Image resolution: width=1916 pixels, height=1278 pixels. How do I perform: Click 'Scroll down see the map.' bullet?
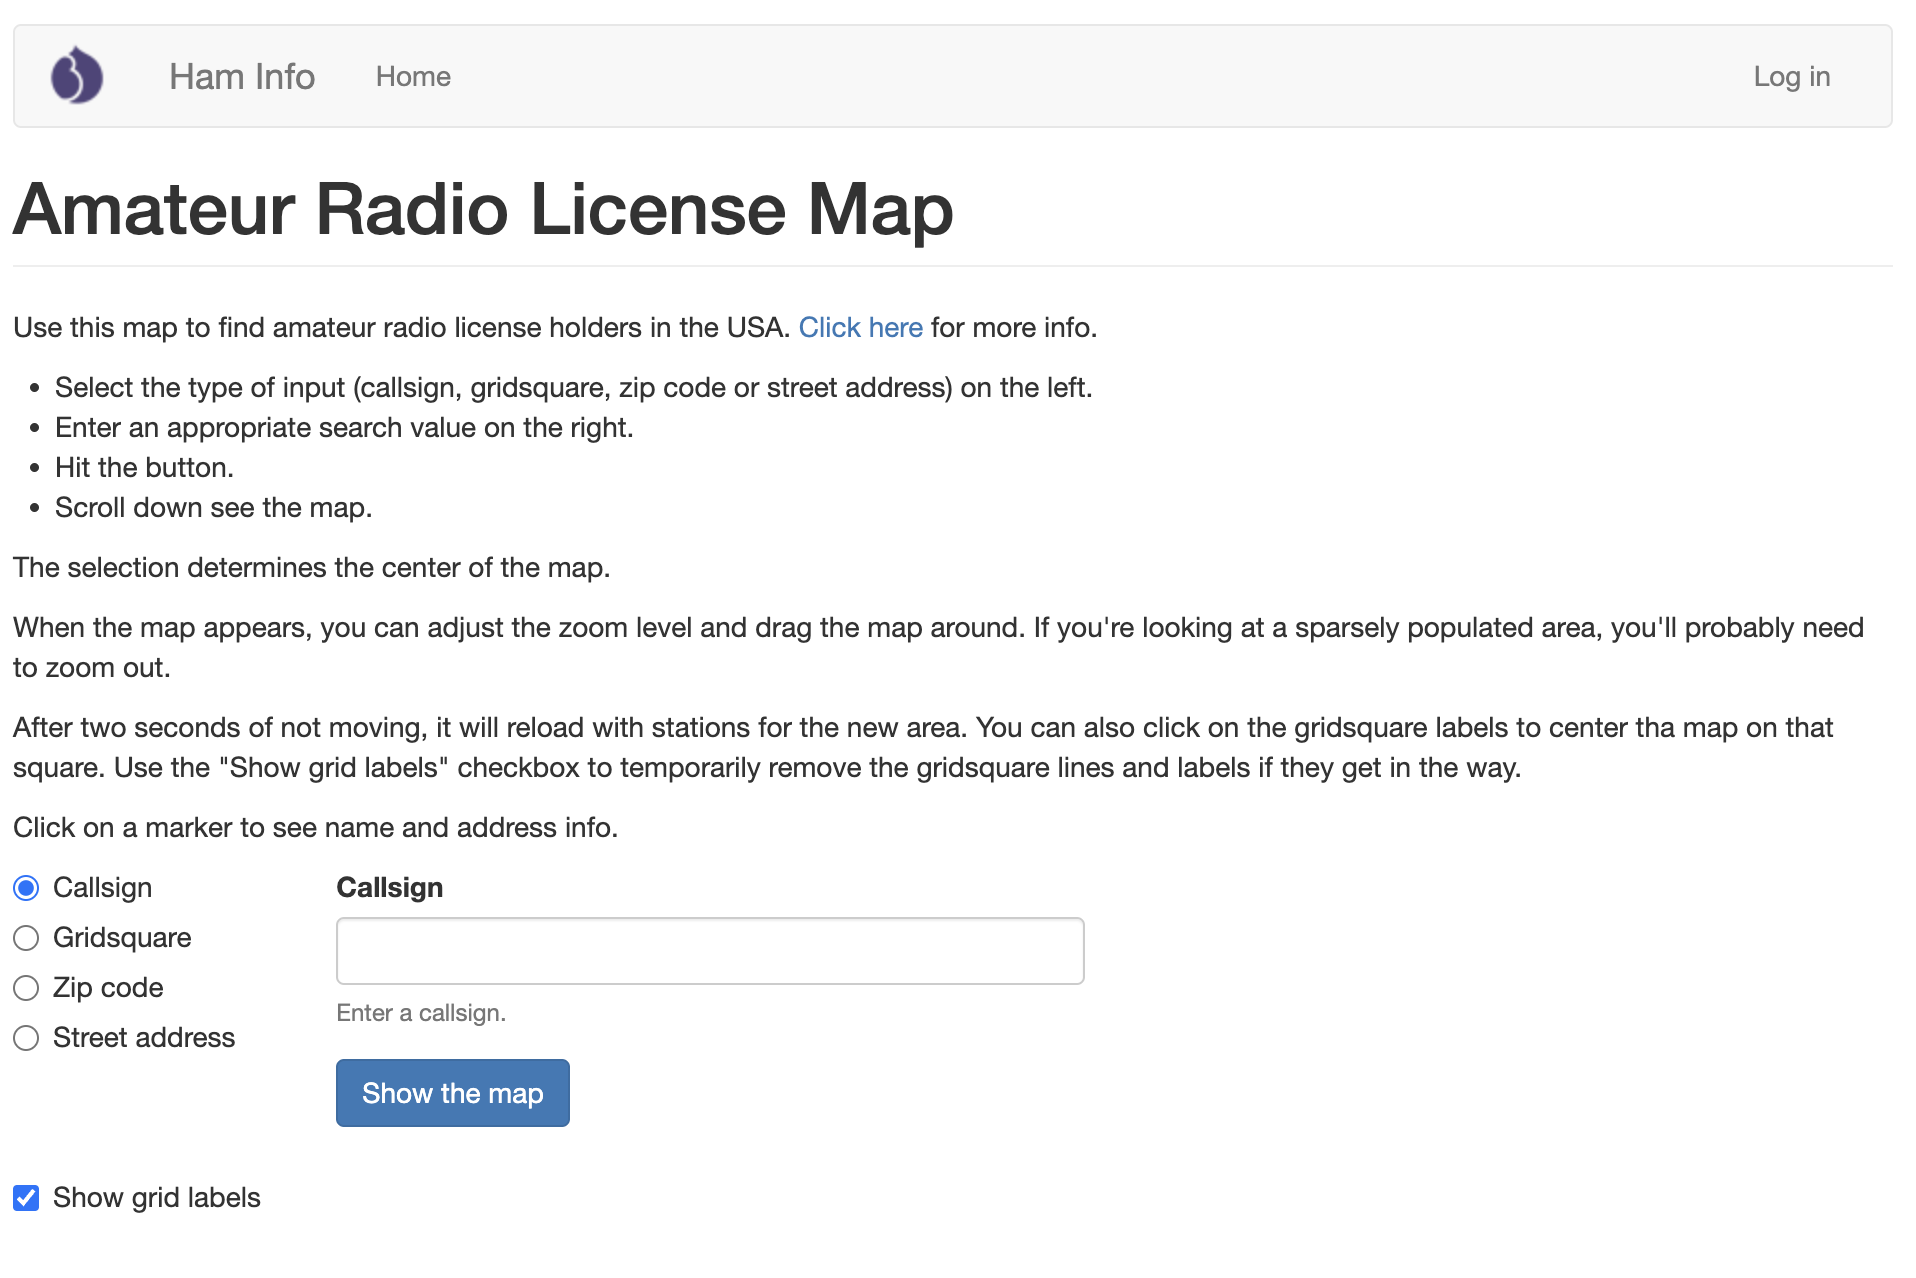[x=213, y=507]
